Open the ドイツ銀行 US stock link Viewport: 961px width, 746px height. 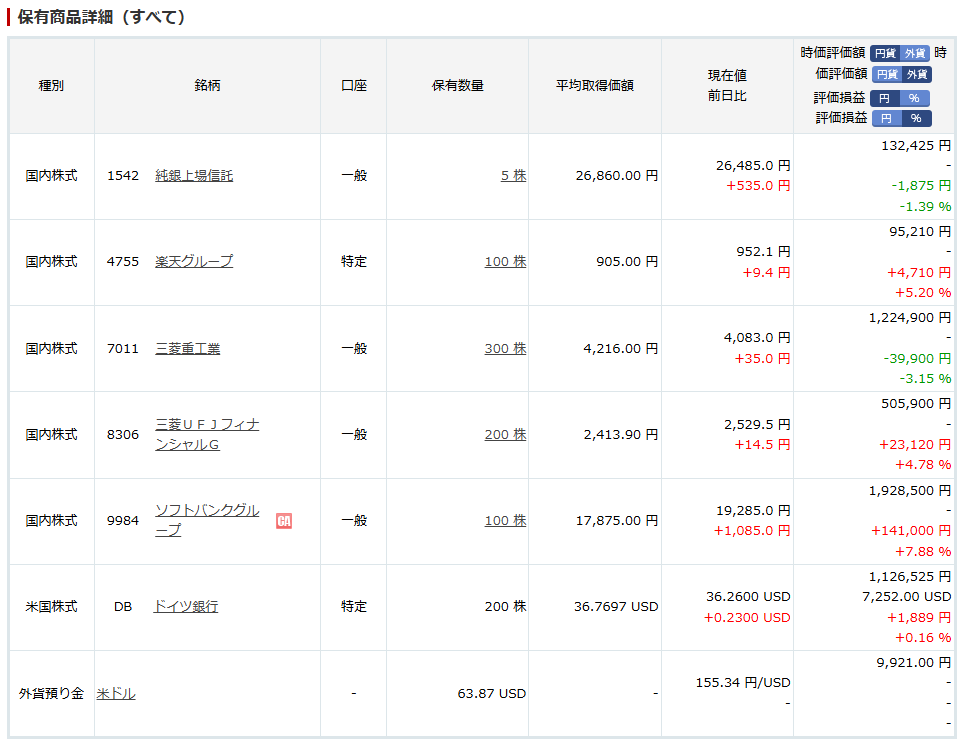(186, 607)
